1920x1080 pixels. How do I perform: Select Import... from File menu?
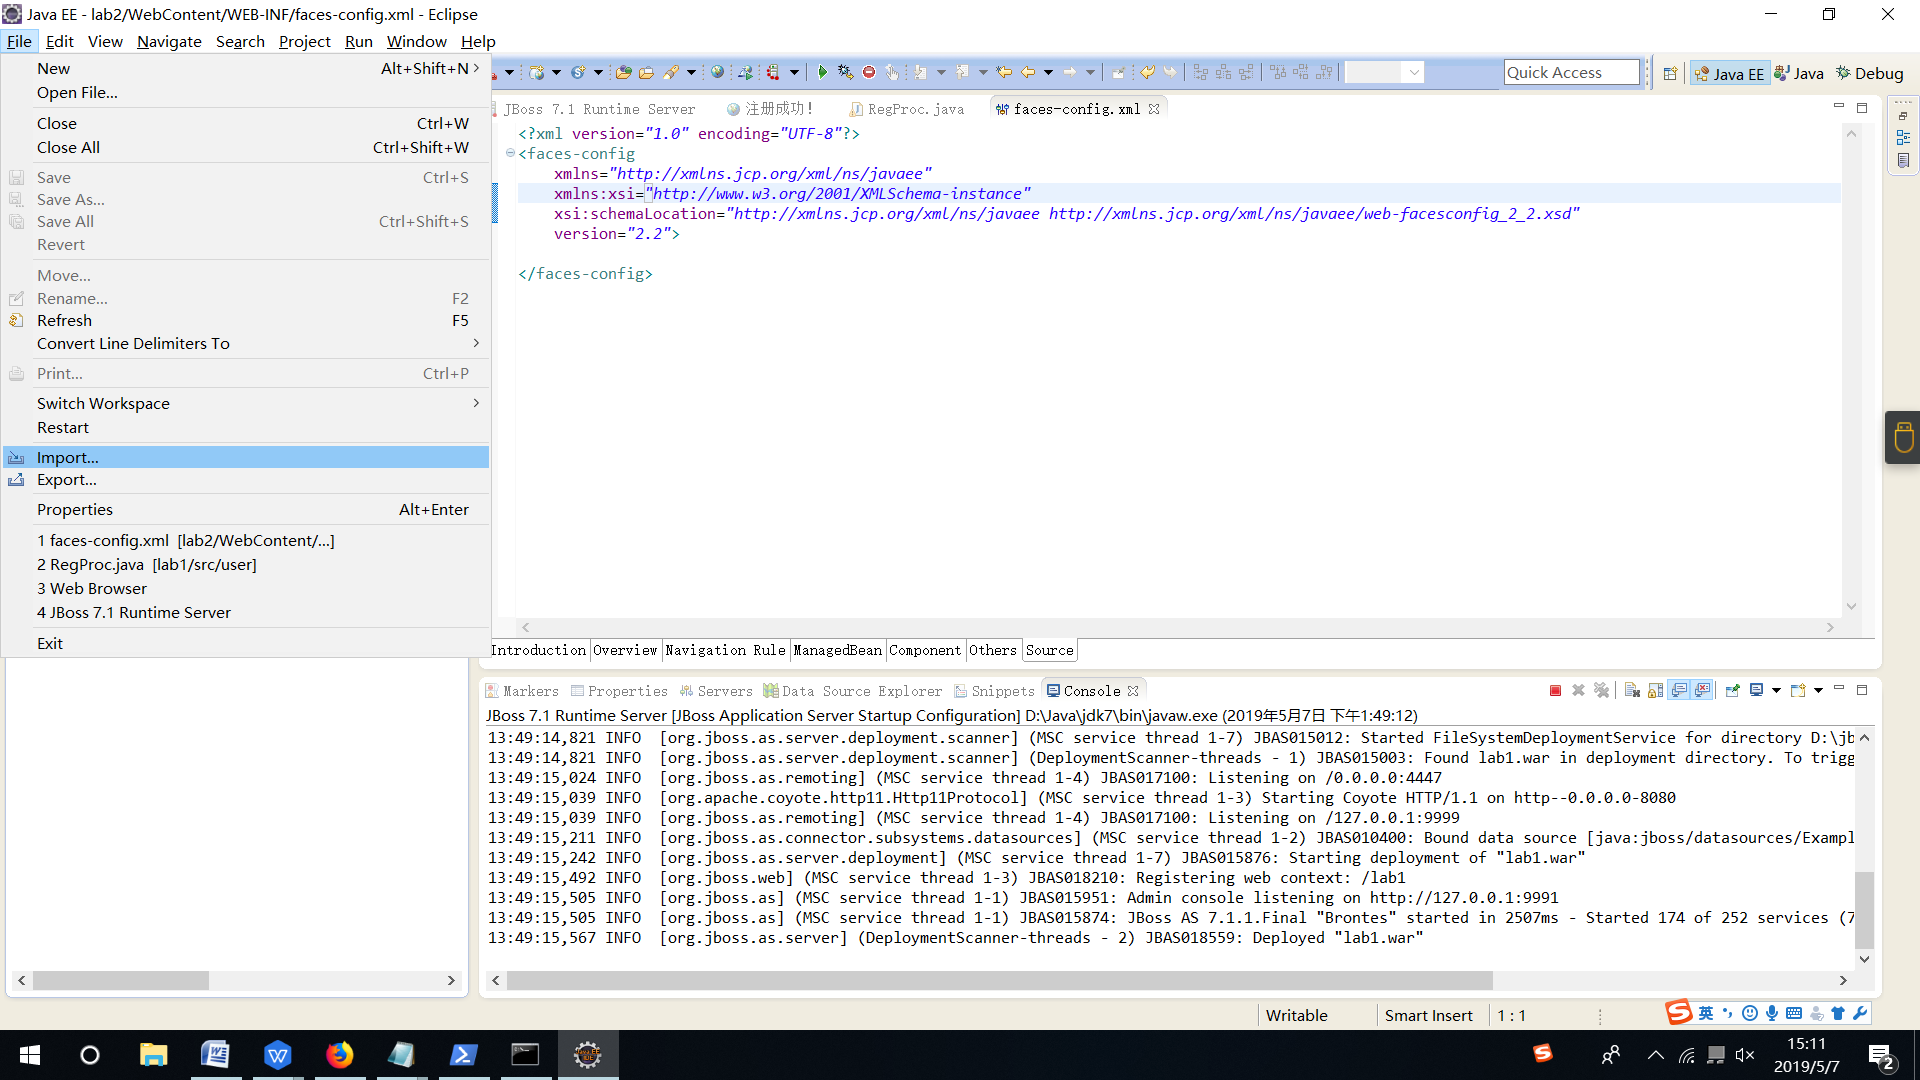(68, 457)
